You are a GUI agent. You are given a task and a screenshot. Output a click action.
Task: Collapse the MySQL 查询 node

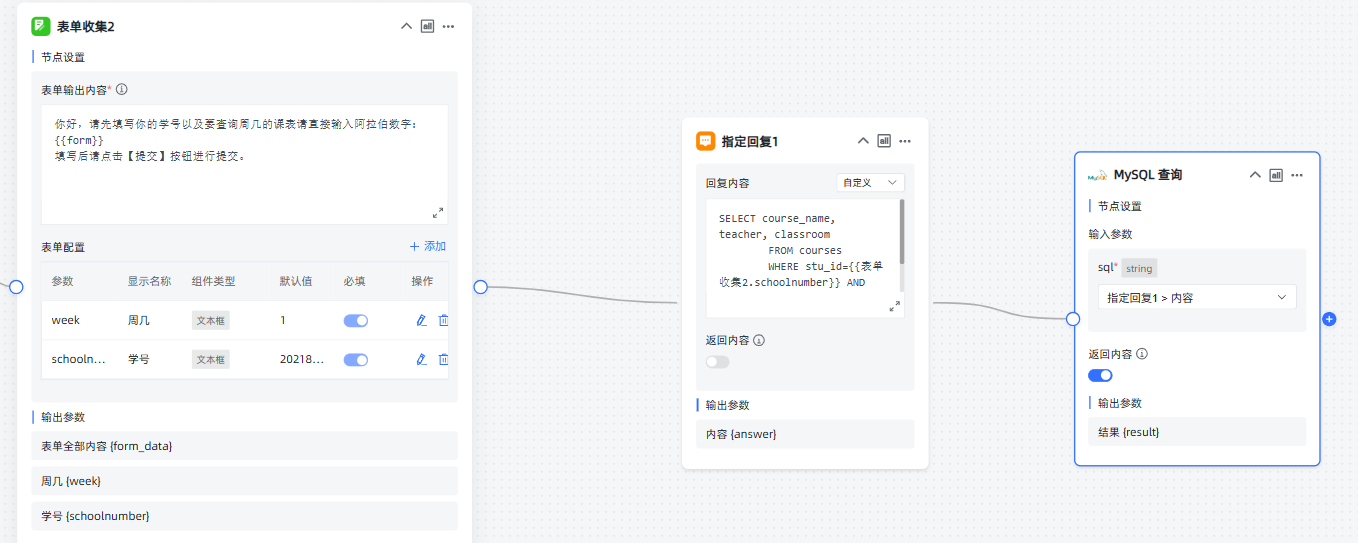(x=1256, y=175)
